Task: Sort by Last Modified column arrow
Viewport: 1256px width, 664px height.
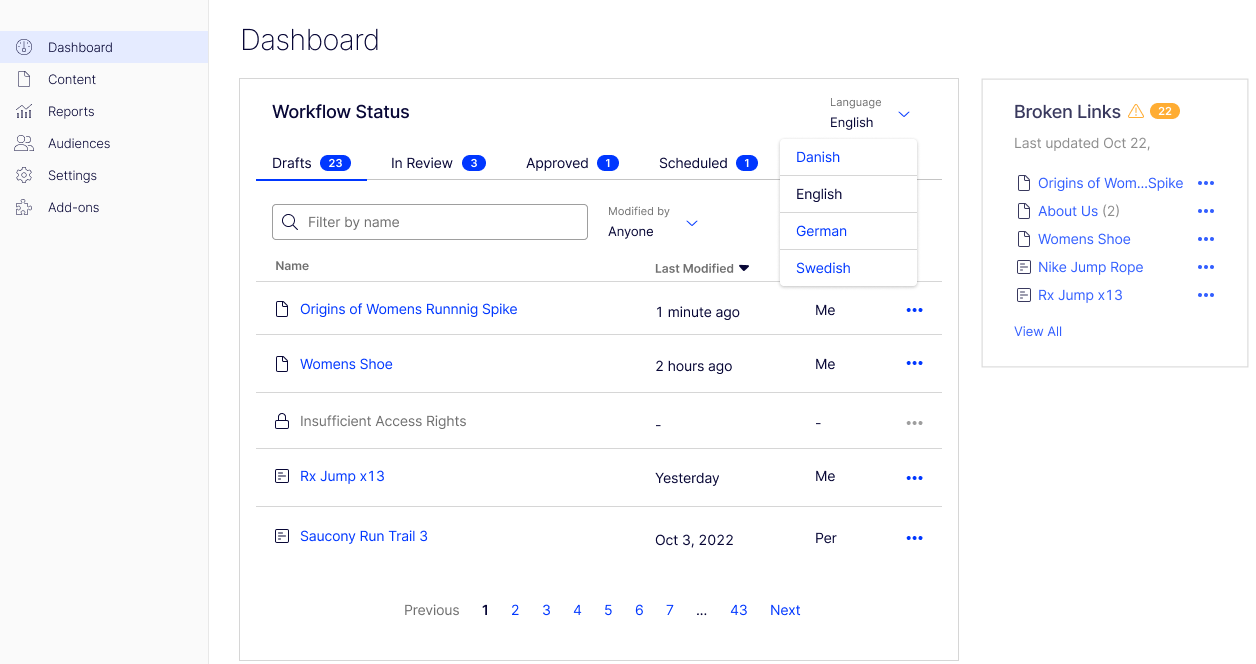Action: point(744,268)
